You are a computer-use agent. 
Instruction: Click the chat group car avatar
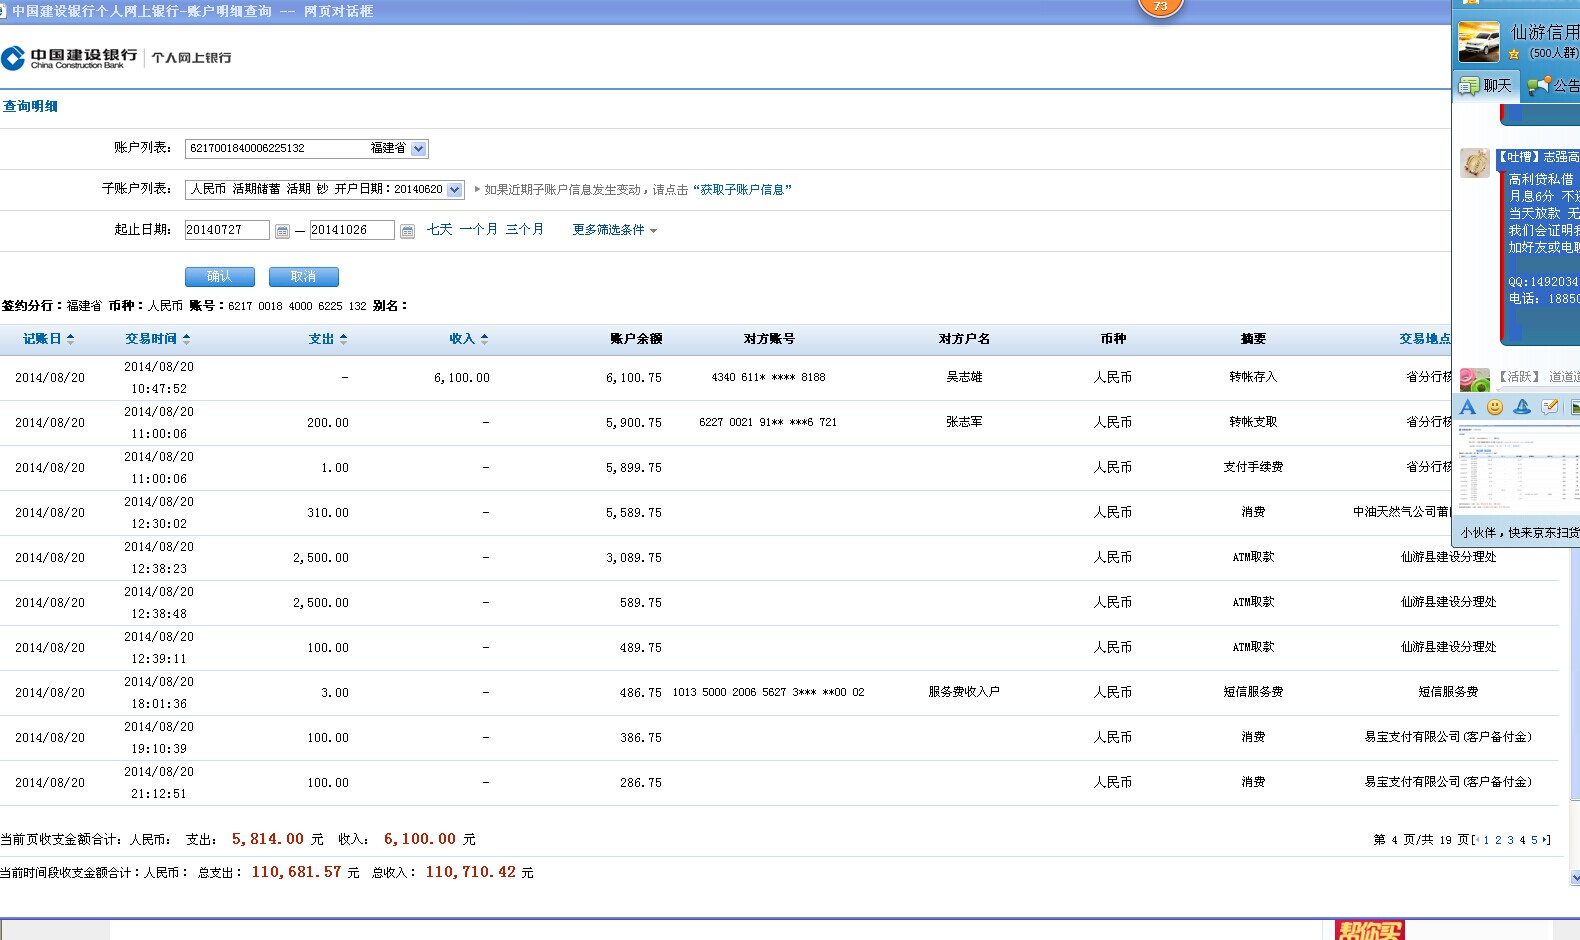1478,42
